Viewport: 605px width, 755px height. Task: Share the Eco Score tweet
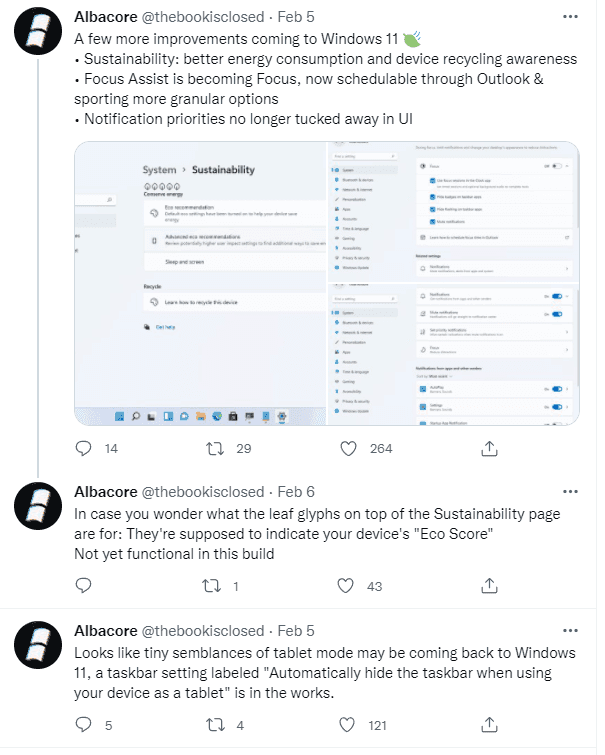489,586
